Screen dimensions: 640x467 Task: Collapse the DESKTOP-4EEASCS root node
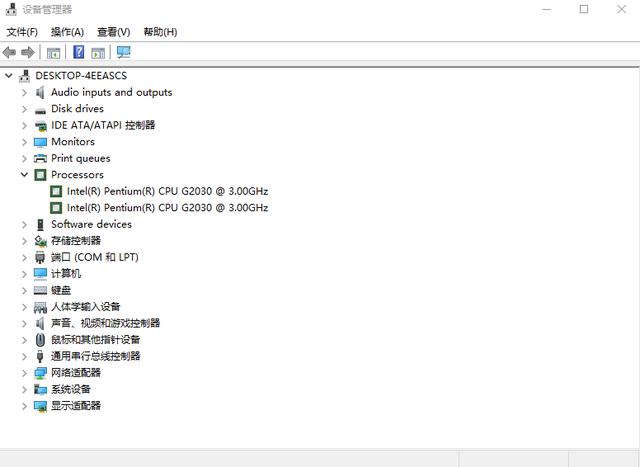pyautogui.click(x=9, y=76)
